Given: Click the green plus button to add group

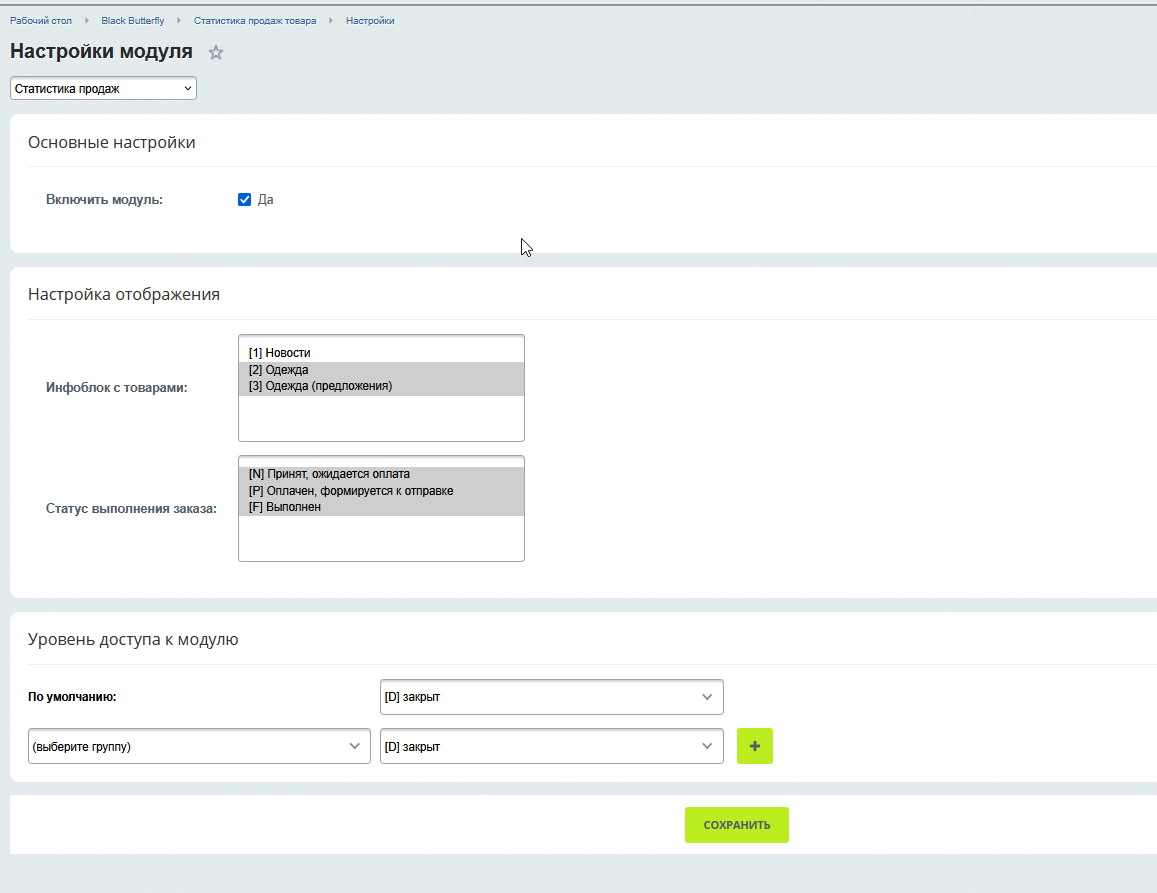Looking at the screenshot, I should coord(754,746).
